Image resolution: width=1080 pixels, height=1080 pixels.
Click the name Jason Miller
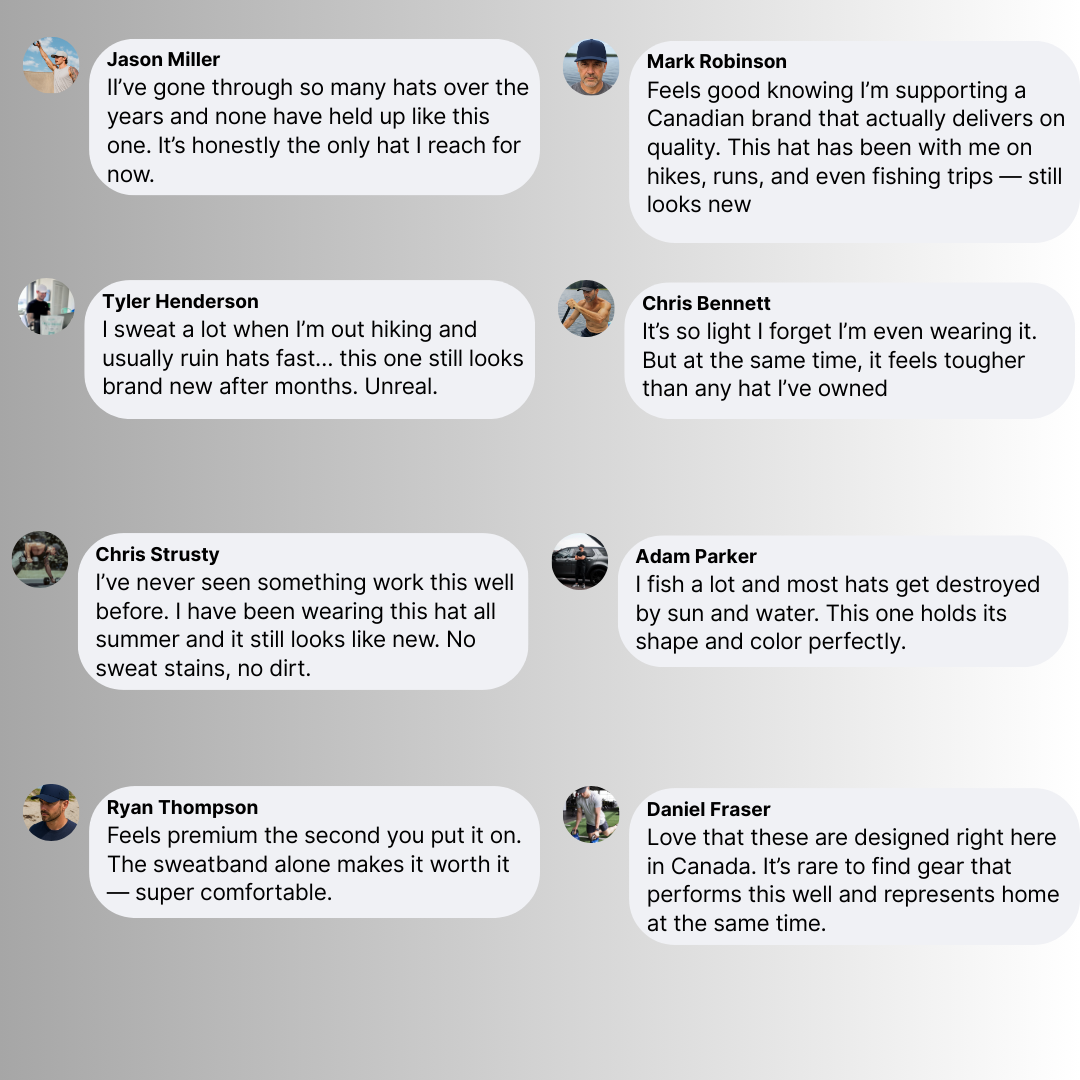click(x=163, y=59)
